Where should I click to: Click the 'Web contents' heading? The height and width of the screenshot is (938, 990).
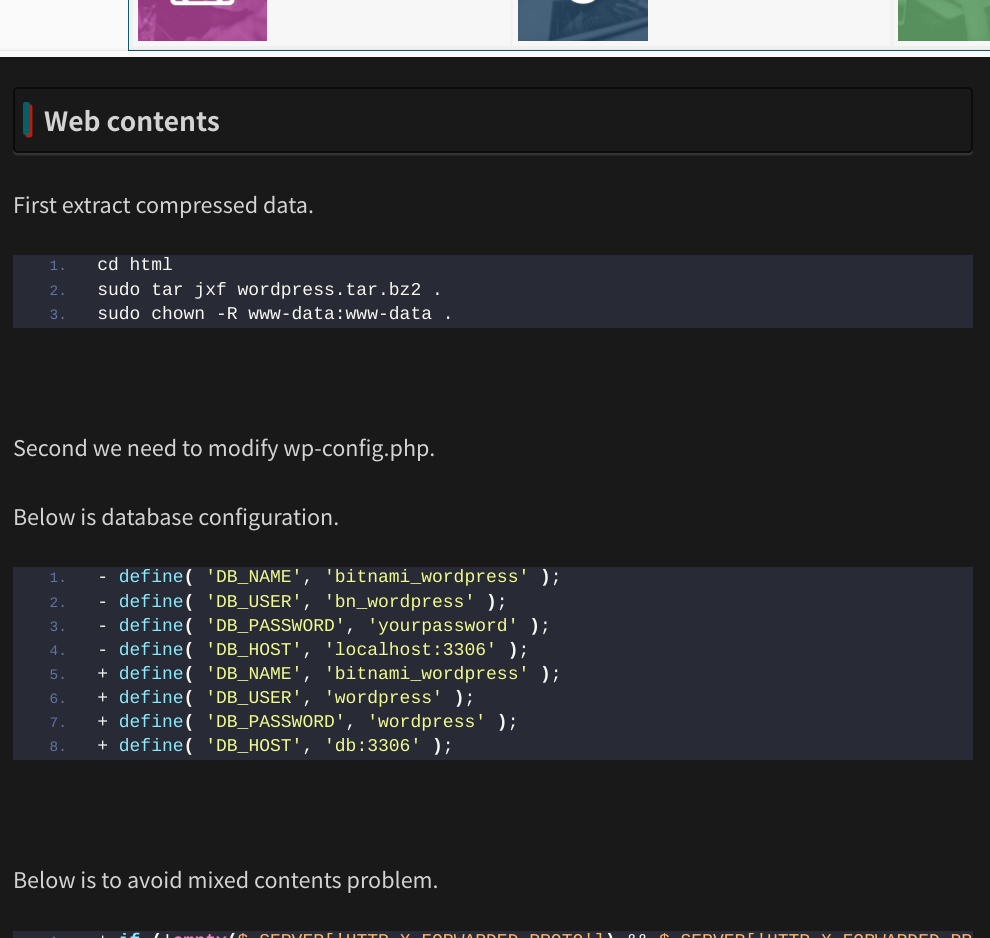click(131, 121)
